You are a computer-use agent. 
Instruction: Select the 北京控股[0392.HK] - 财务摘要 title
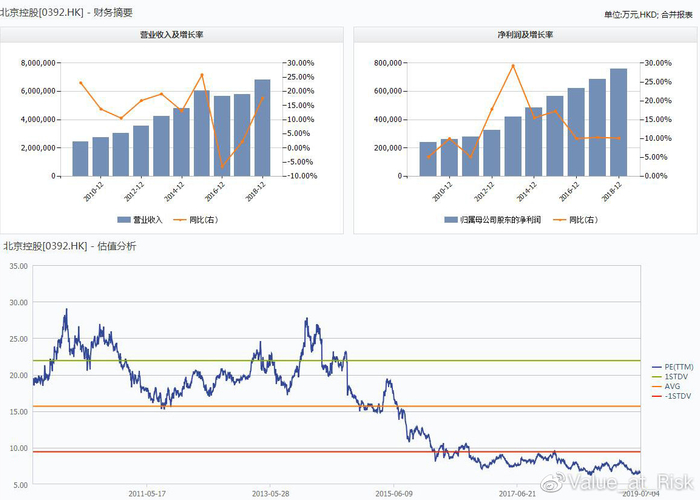(x=67, y=12)
